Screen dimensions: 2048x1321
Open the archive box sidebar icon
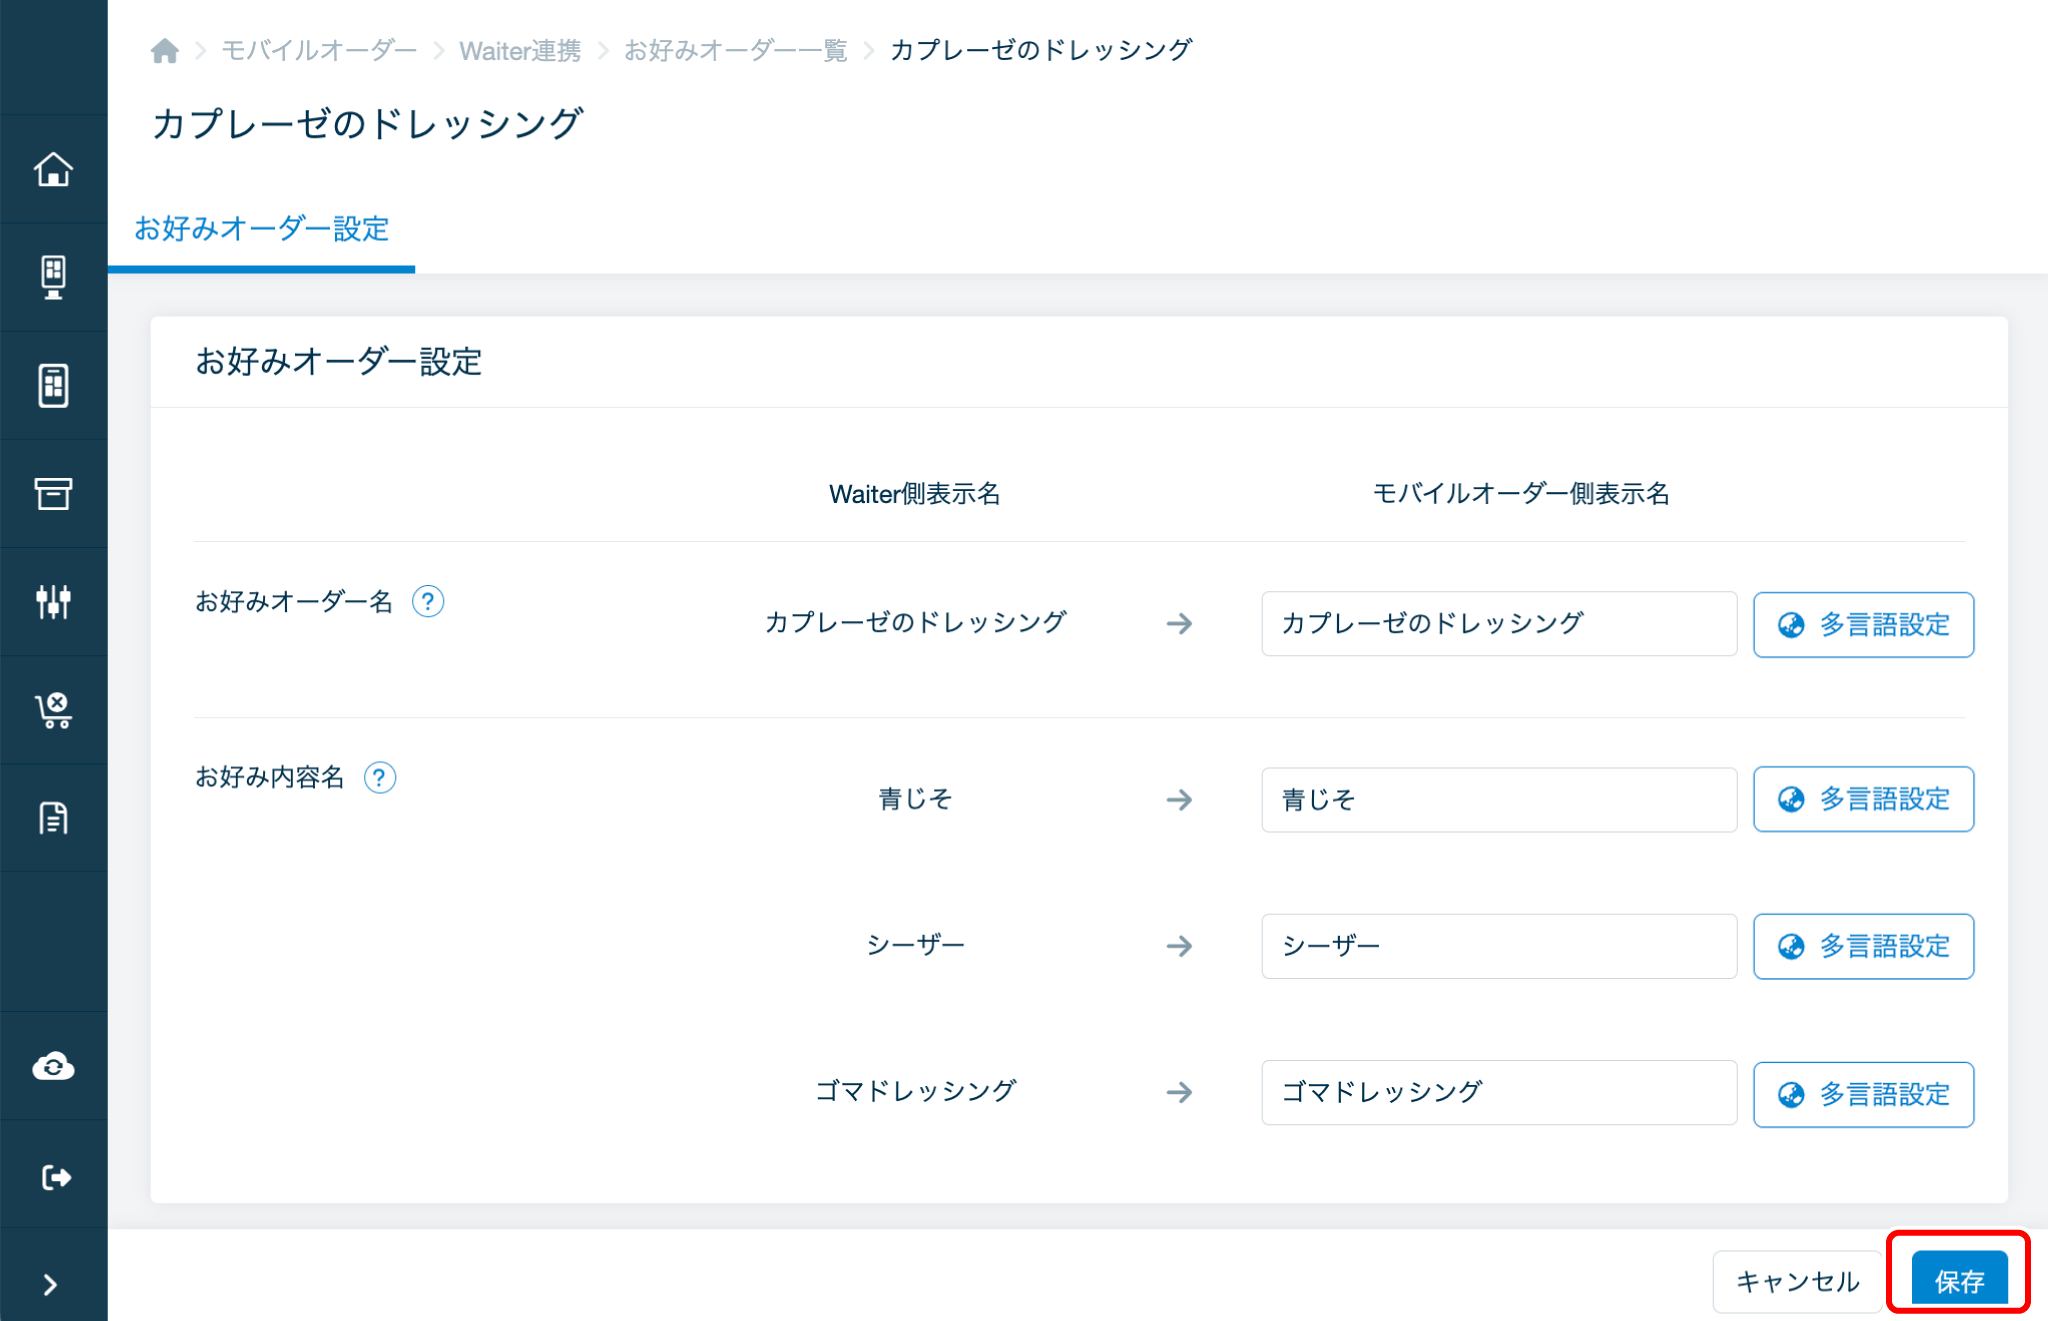53,493
